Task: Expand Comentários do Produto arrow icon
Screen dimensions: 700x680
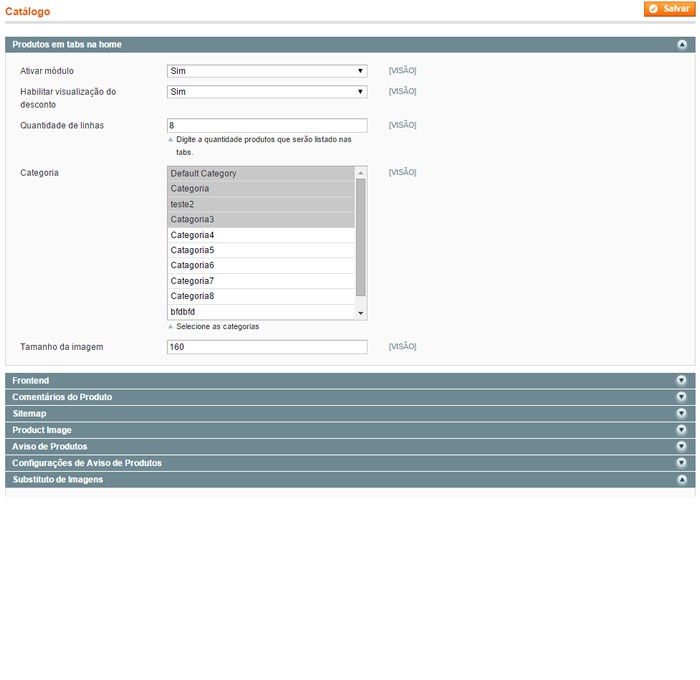Action: tap(682, 397)
